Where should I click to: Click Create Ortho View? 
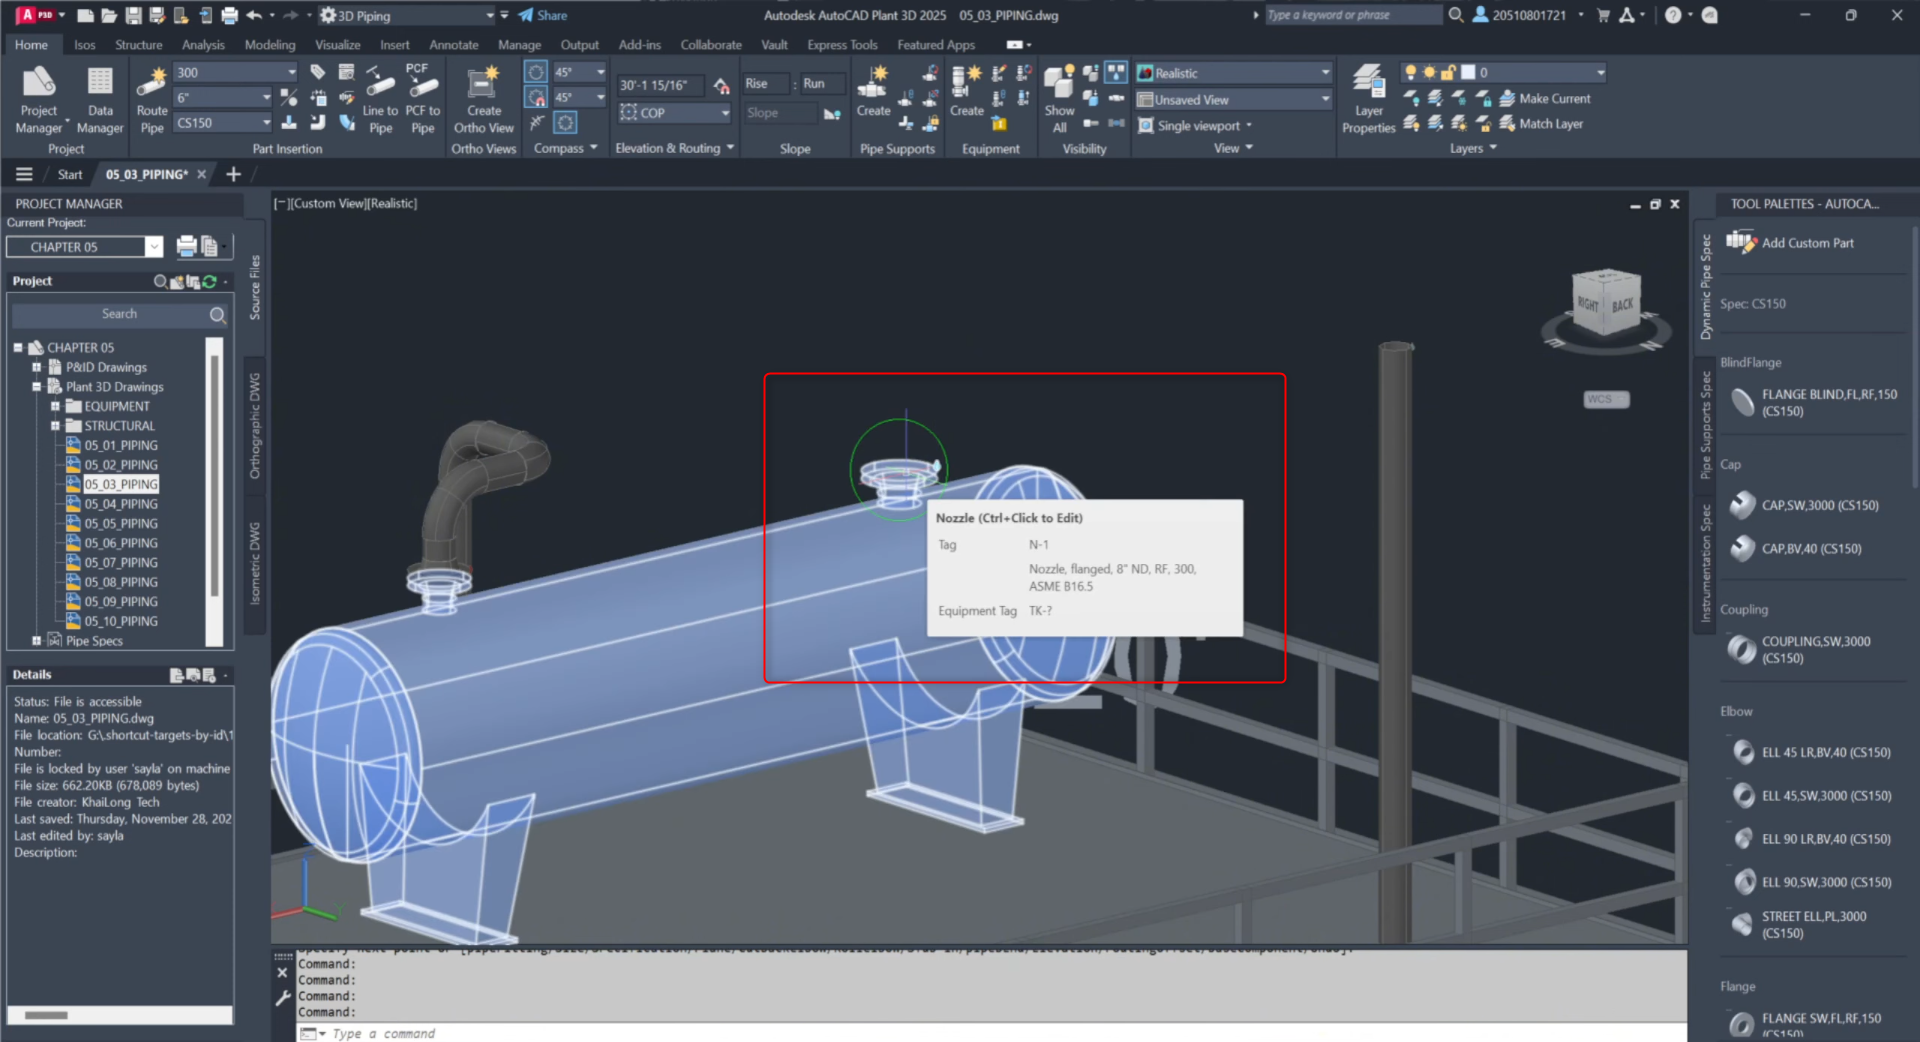click(x=484, y=100)
